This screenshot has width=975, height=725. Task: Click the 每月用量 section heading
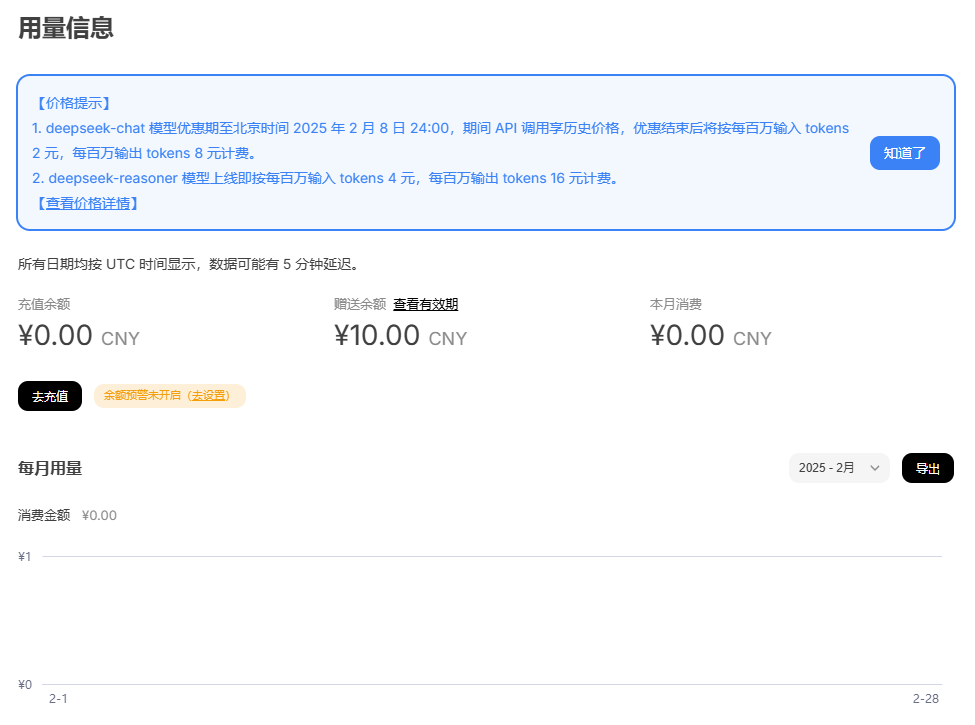point(50,468)
